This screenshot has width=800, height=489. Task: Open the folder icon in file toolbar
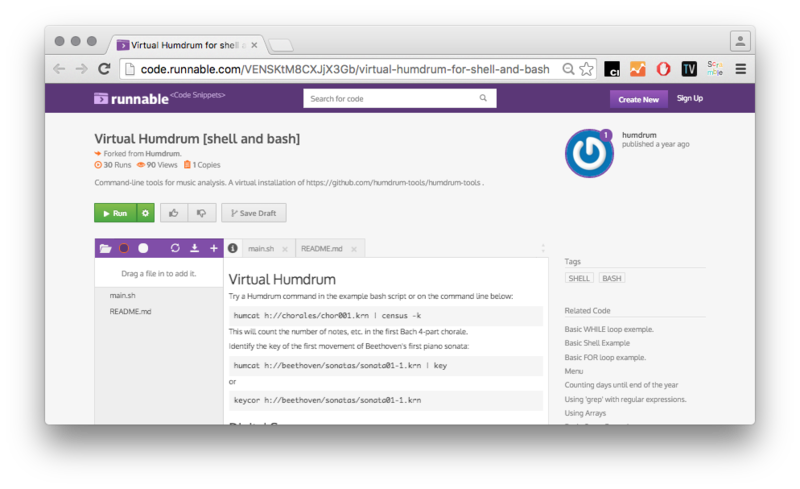coord(106,248)
